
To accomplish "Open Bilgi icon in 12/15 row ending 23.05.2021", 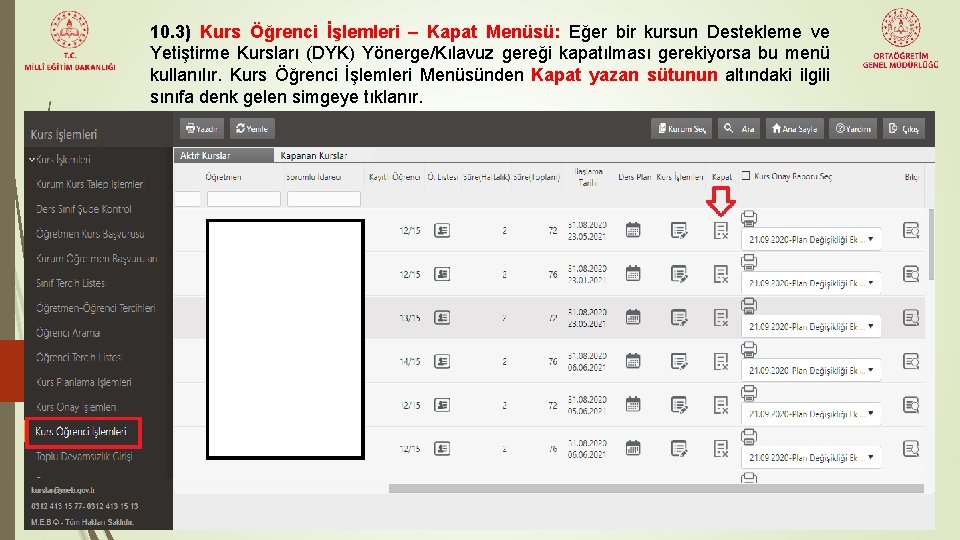I will 911,230.
